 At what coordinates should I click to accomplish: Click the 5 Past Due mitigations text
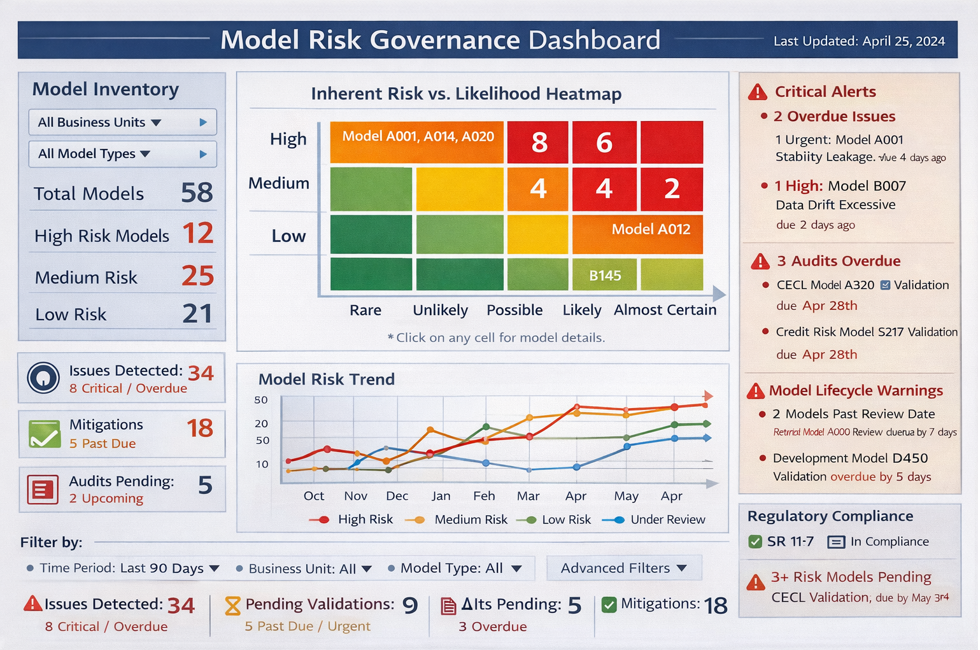tap(102, 444)
